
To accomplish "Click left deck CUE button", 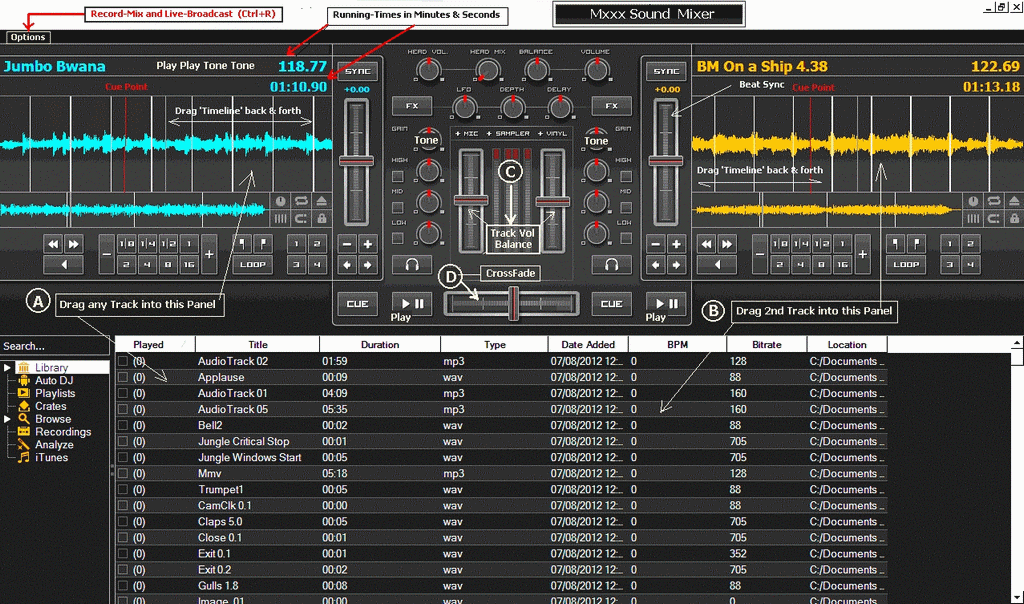I will [x=357, y=304].
